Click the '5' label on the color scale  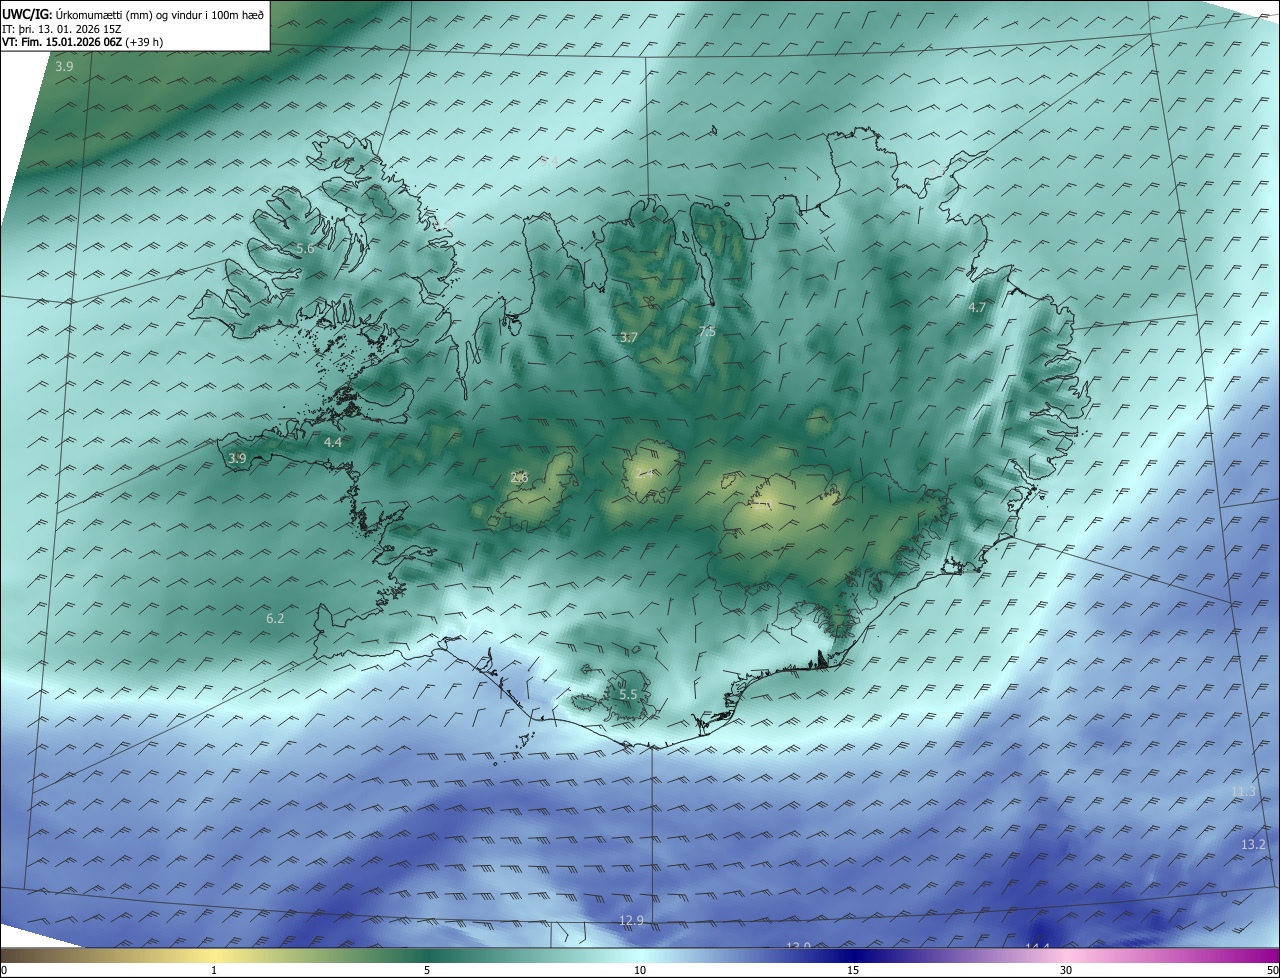[426, 970]
